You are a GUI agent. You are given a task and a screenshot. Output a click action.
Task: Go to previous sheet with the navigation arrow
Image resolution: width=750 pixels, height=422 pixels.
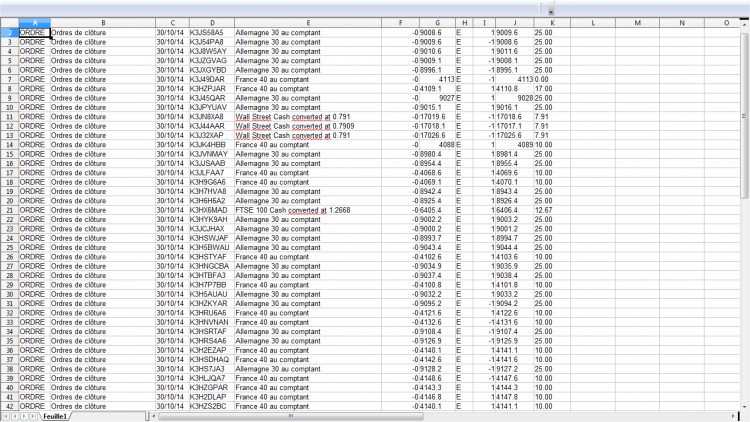15,417
